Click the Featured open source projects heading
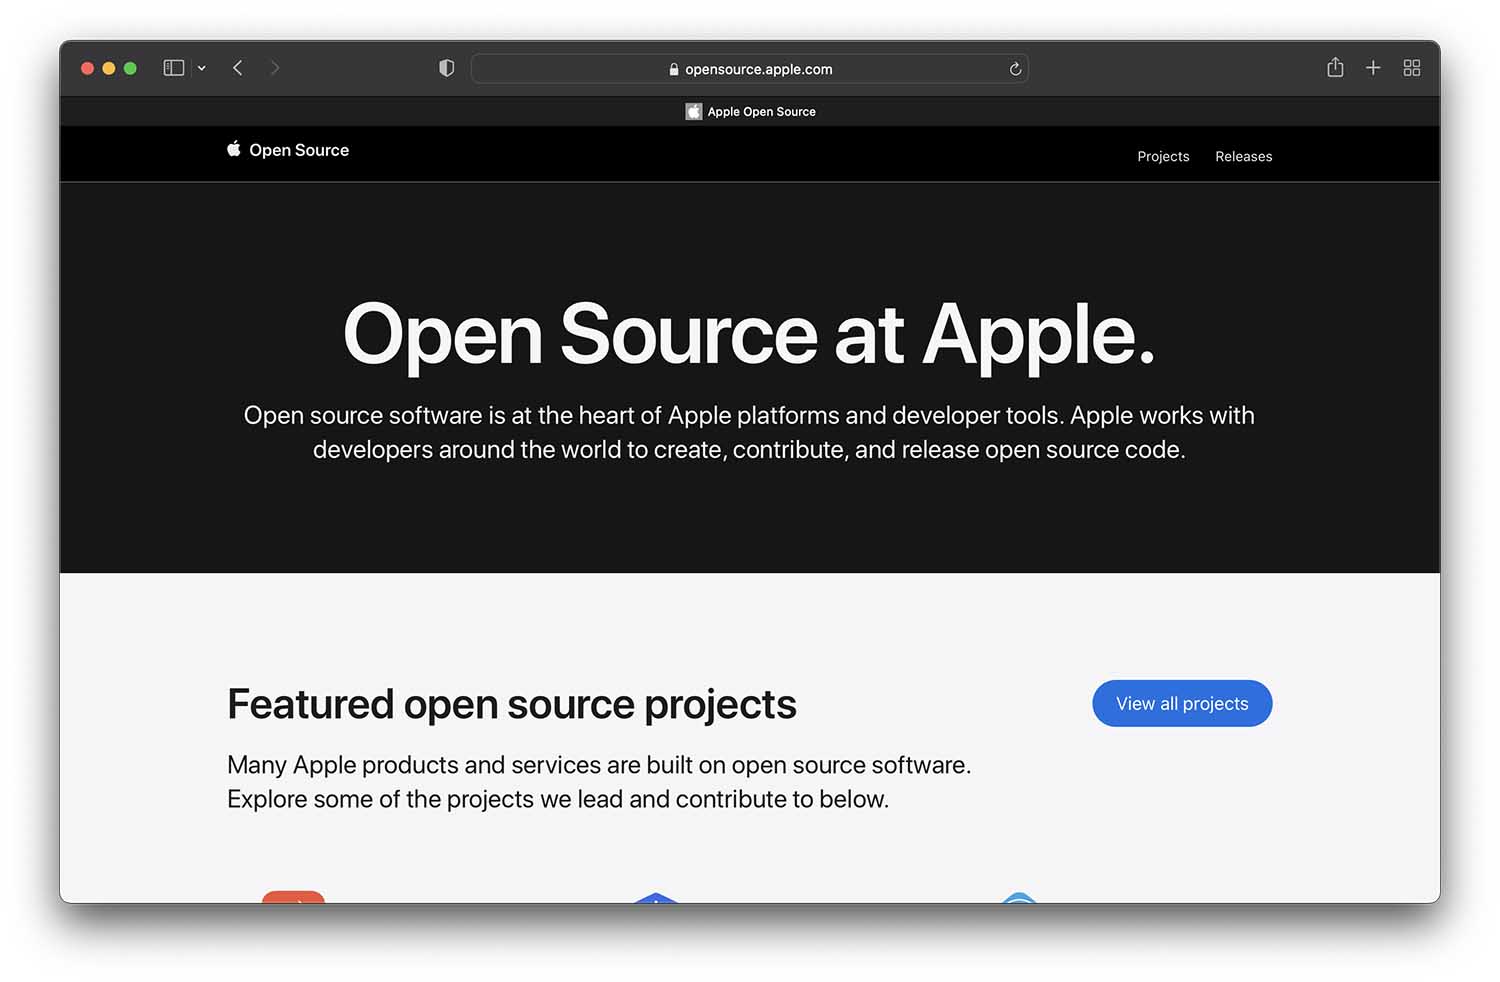This screenshot has height=982, width=1500. pyautogui.click(x=512, y=704)
